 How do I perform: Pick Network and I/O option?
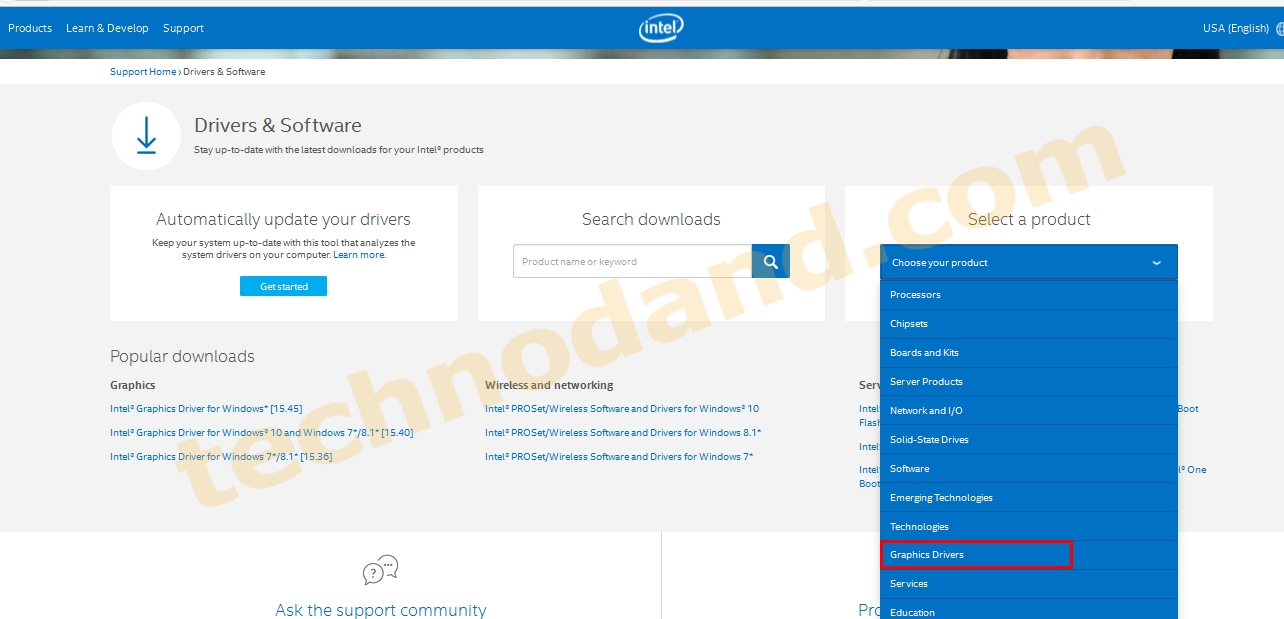click(x=1029, y=411)
